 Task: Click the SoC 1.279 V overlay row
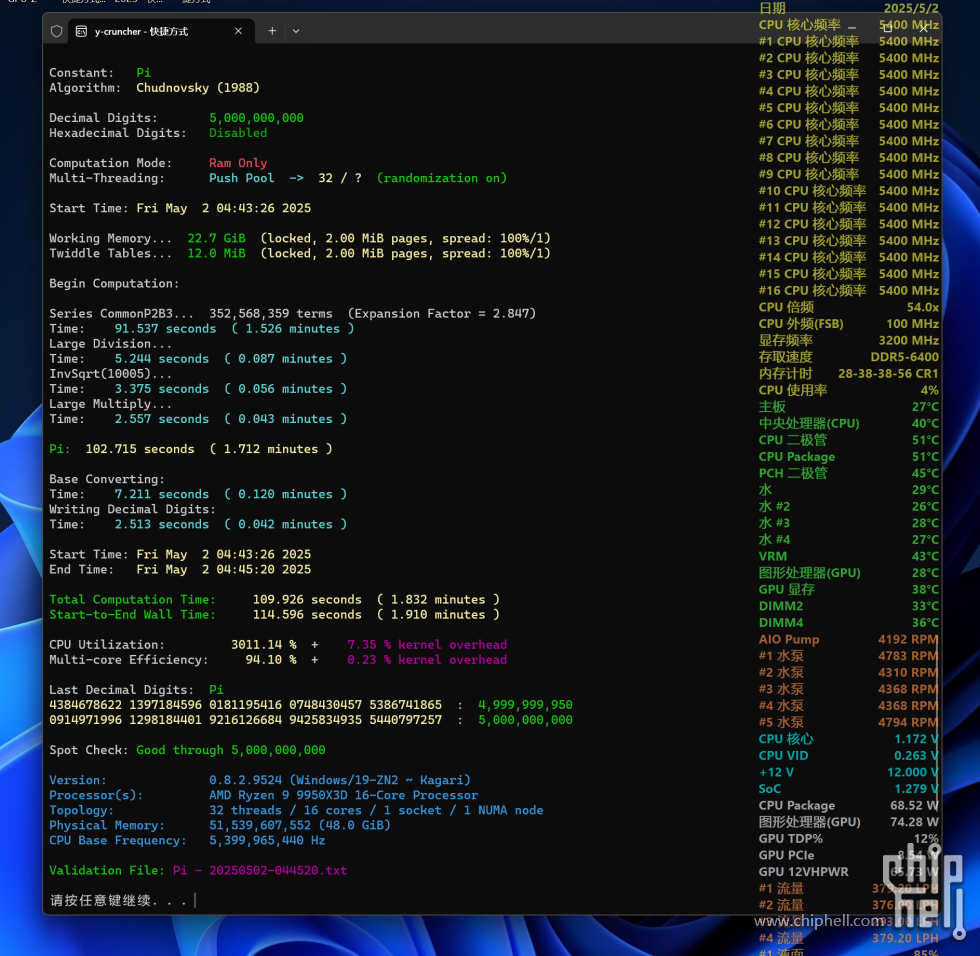tap(848, 789)
